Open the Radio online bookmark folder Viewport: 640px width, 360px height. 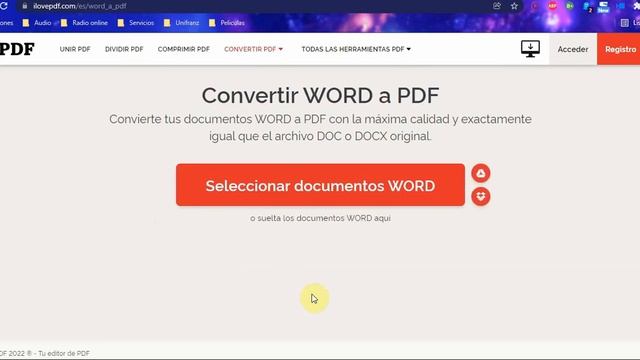tap(84, 23)
